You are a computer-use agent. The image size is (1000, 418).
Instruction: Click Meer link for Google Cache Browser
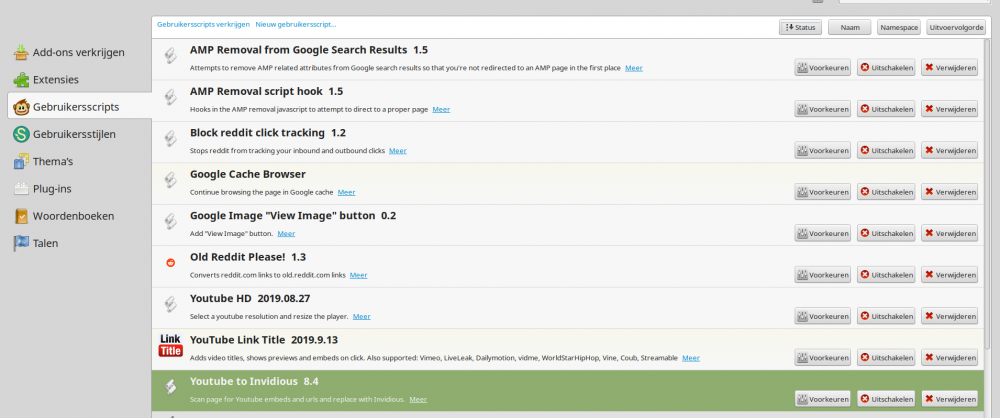346,192
